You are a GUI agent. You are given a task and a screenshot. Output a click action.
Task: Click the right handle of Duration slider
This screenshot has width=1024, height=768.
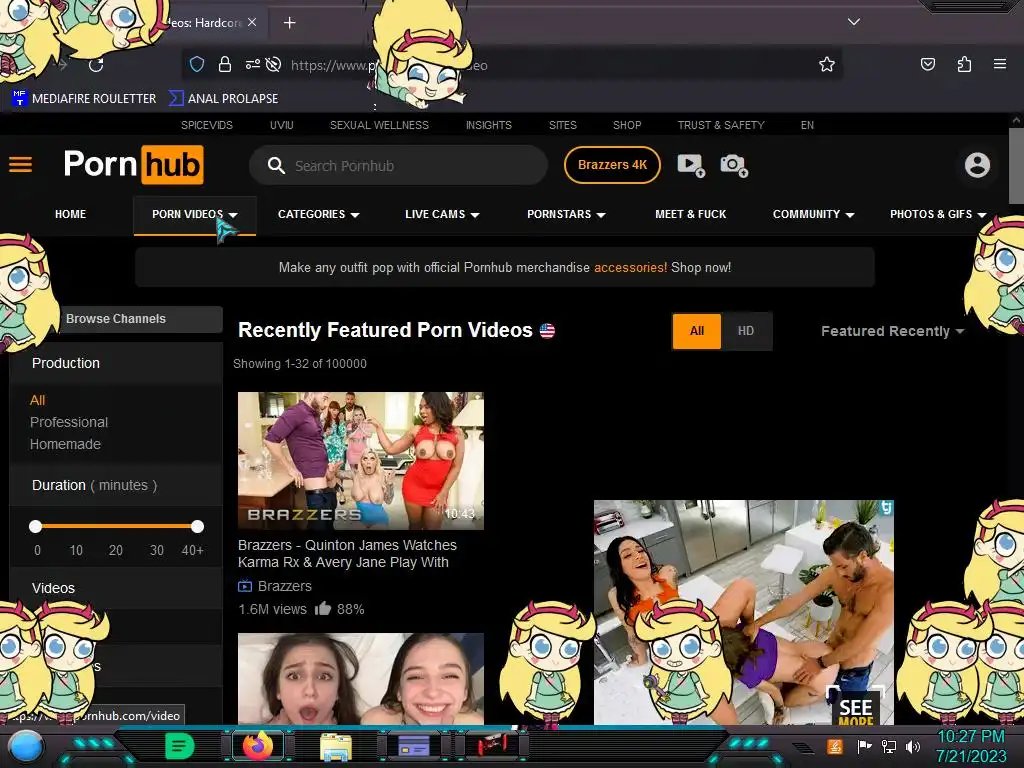tap(197, 526)
